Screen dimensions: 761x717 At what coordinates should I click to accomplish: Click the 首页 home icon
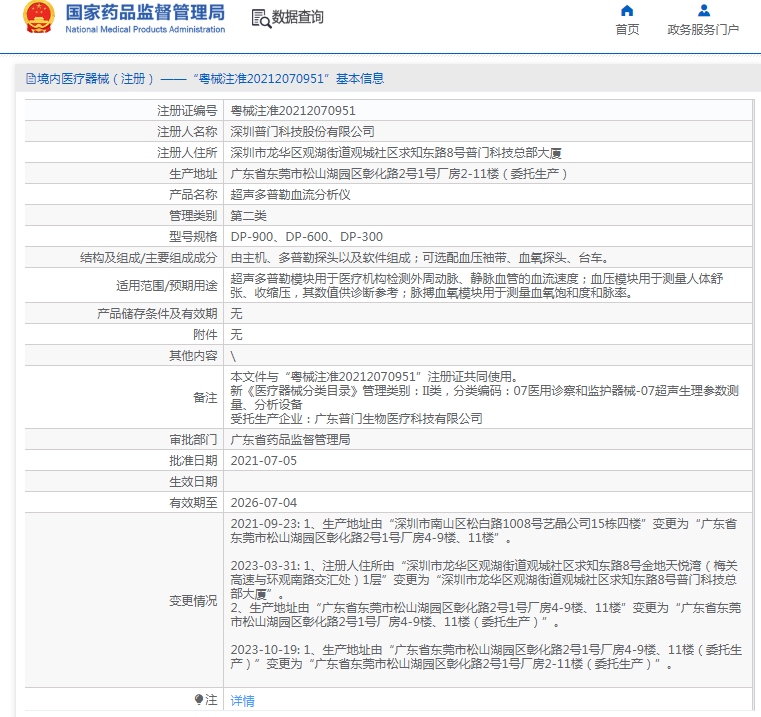(627, 11)
